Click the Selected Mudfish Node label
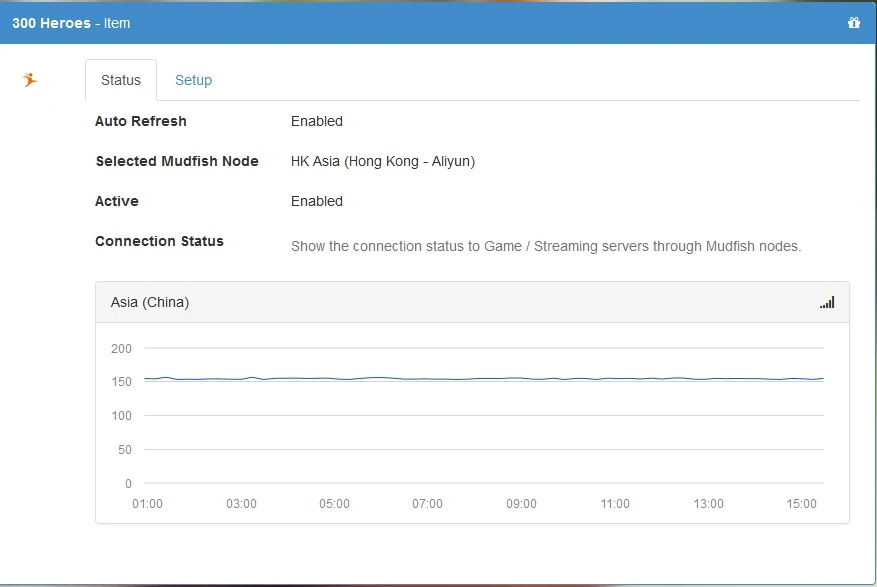The width and height of the screenshot is (877, 587). pos(177,161)
